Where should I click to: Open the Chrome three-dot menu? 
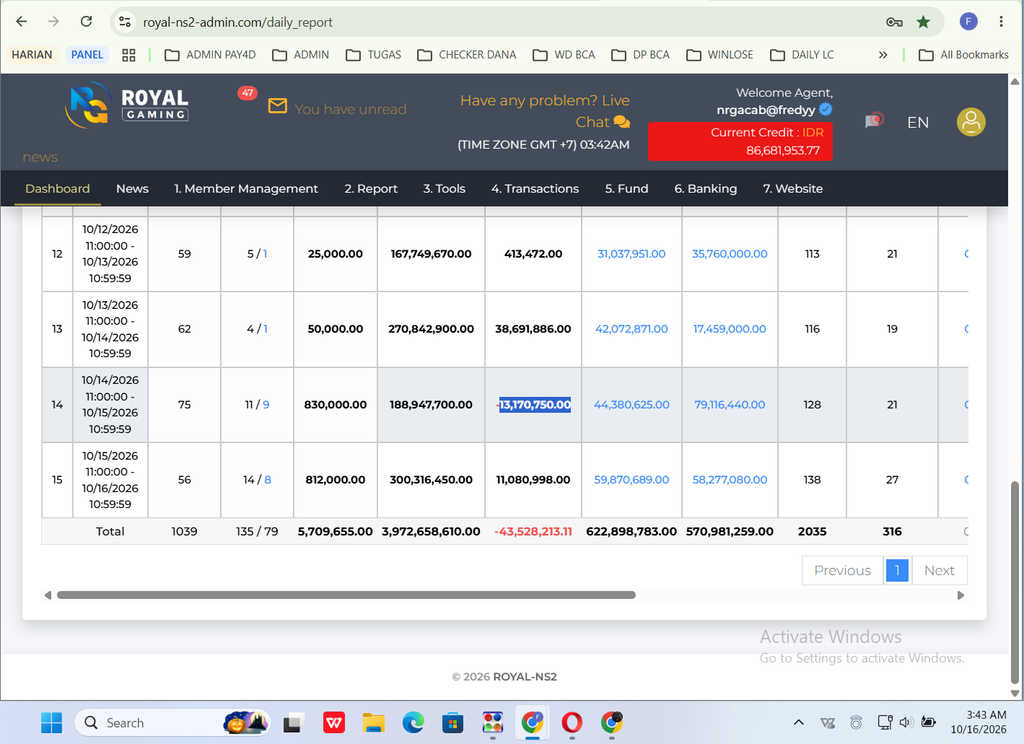1000,22
